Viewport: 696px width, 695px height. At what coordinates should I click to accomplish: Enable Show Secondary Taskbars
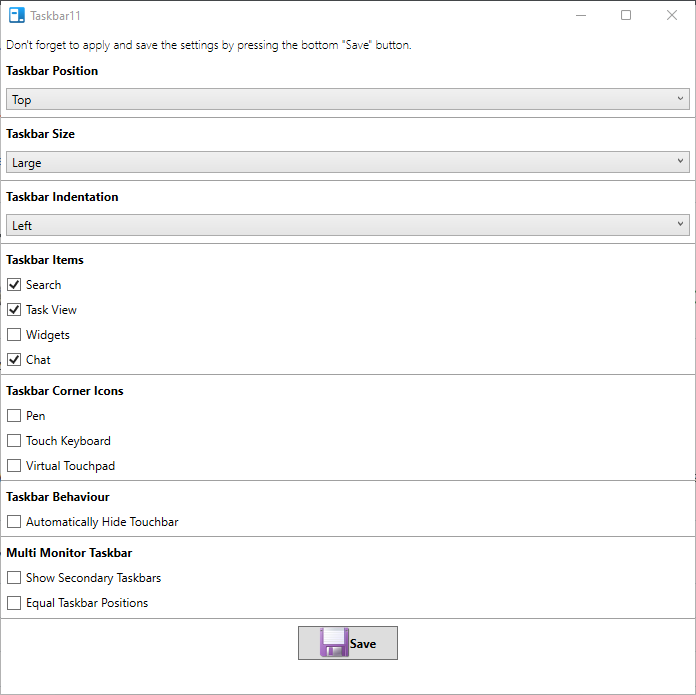(14, 578)
